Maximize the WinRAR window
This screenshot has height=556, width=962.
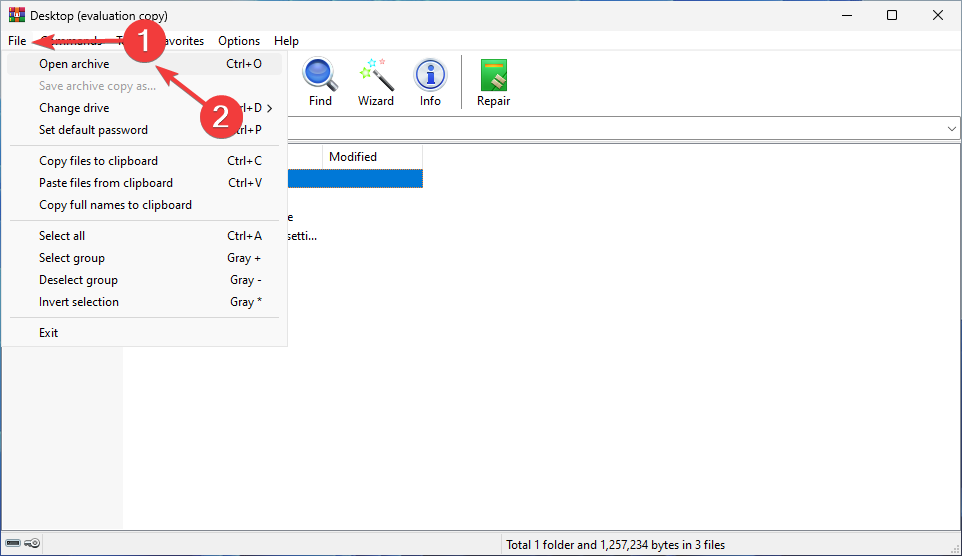pos(892,15)
